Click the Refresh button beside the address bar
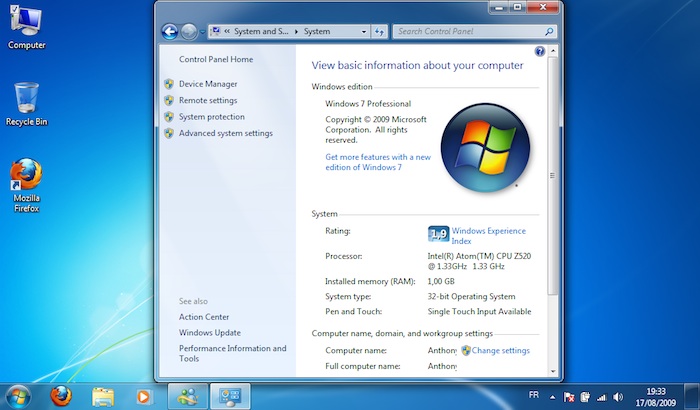The height and width of the screenshot is (410, 700). click(x=379, y=32)
